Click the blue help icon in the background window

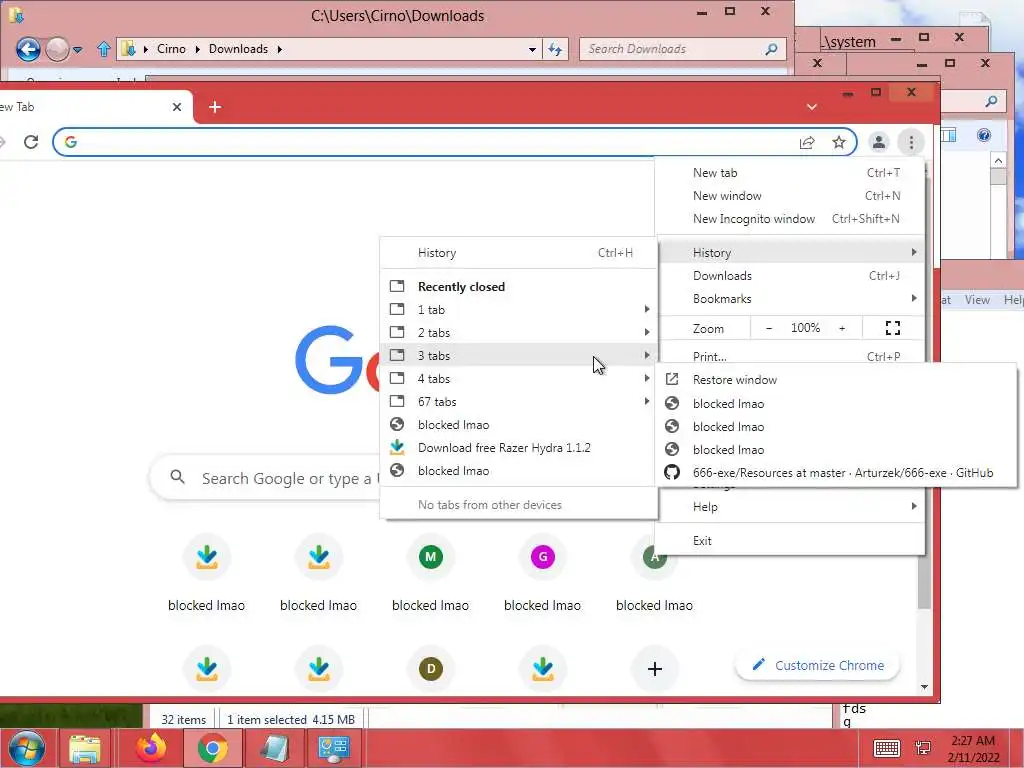click(984, 135)
